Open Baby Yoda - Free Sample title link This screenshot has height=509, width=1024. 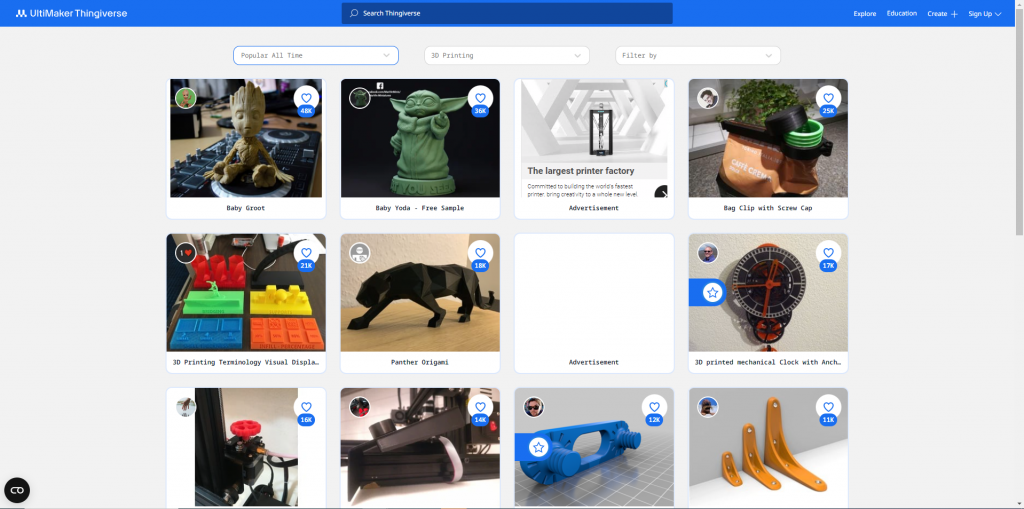(x=420, y=208)
